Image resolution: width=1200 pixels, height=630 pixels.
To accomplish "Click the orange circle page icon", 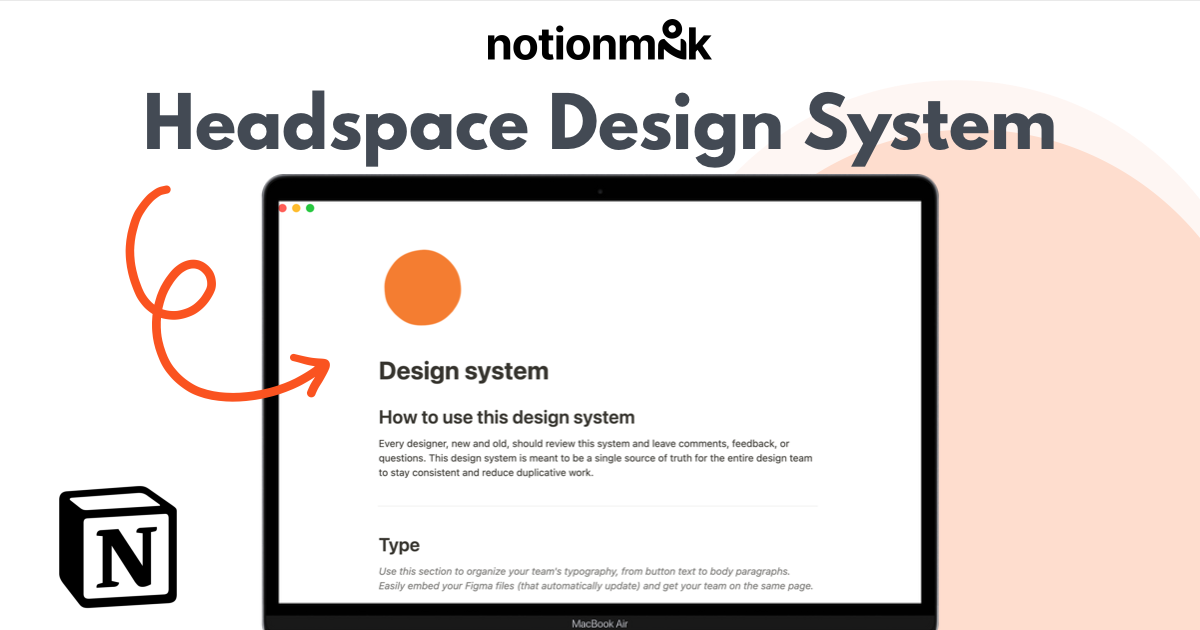I will [422, 287].
